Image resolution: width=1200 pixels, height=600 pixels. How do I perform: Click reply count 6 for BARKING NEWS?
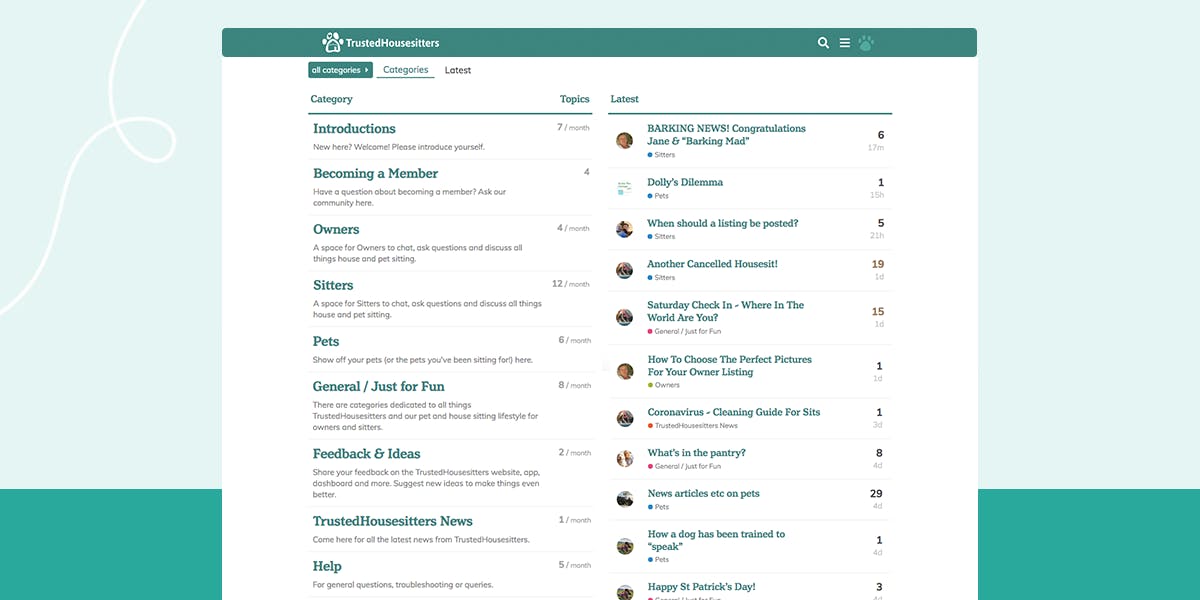coord(881,135)
